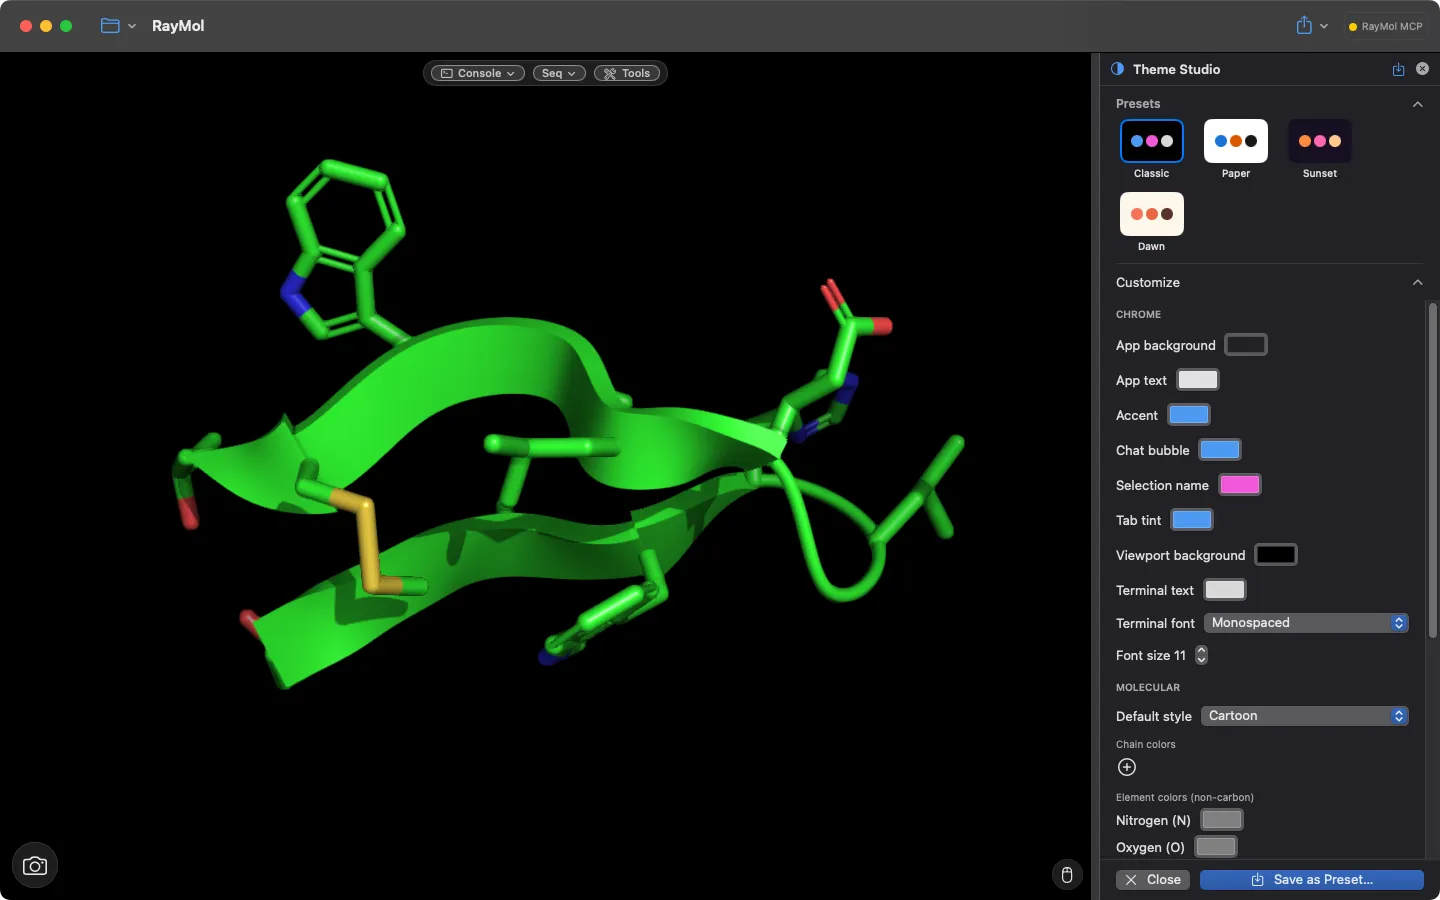Click Save as Preset button

(1312, 880)
